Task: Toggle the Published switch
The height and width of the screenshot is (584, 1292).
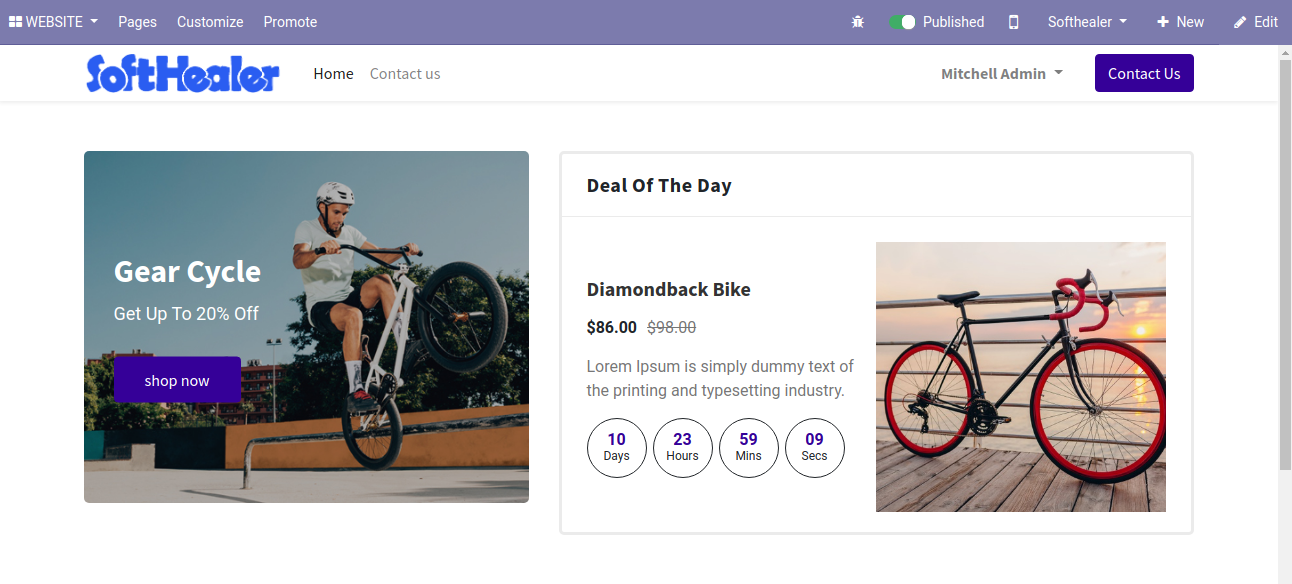Action: click(x=902, y=22)
